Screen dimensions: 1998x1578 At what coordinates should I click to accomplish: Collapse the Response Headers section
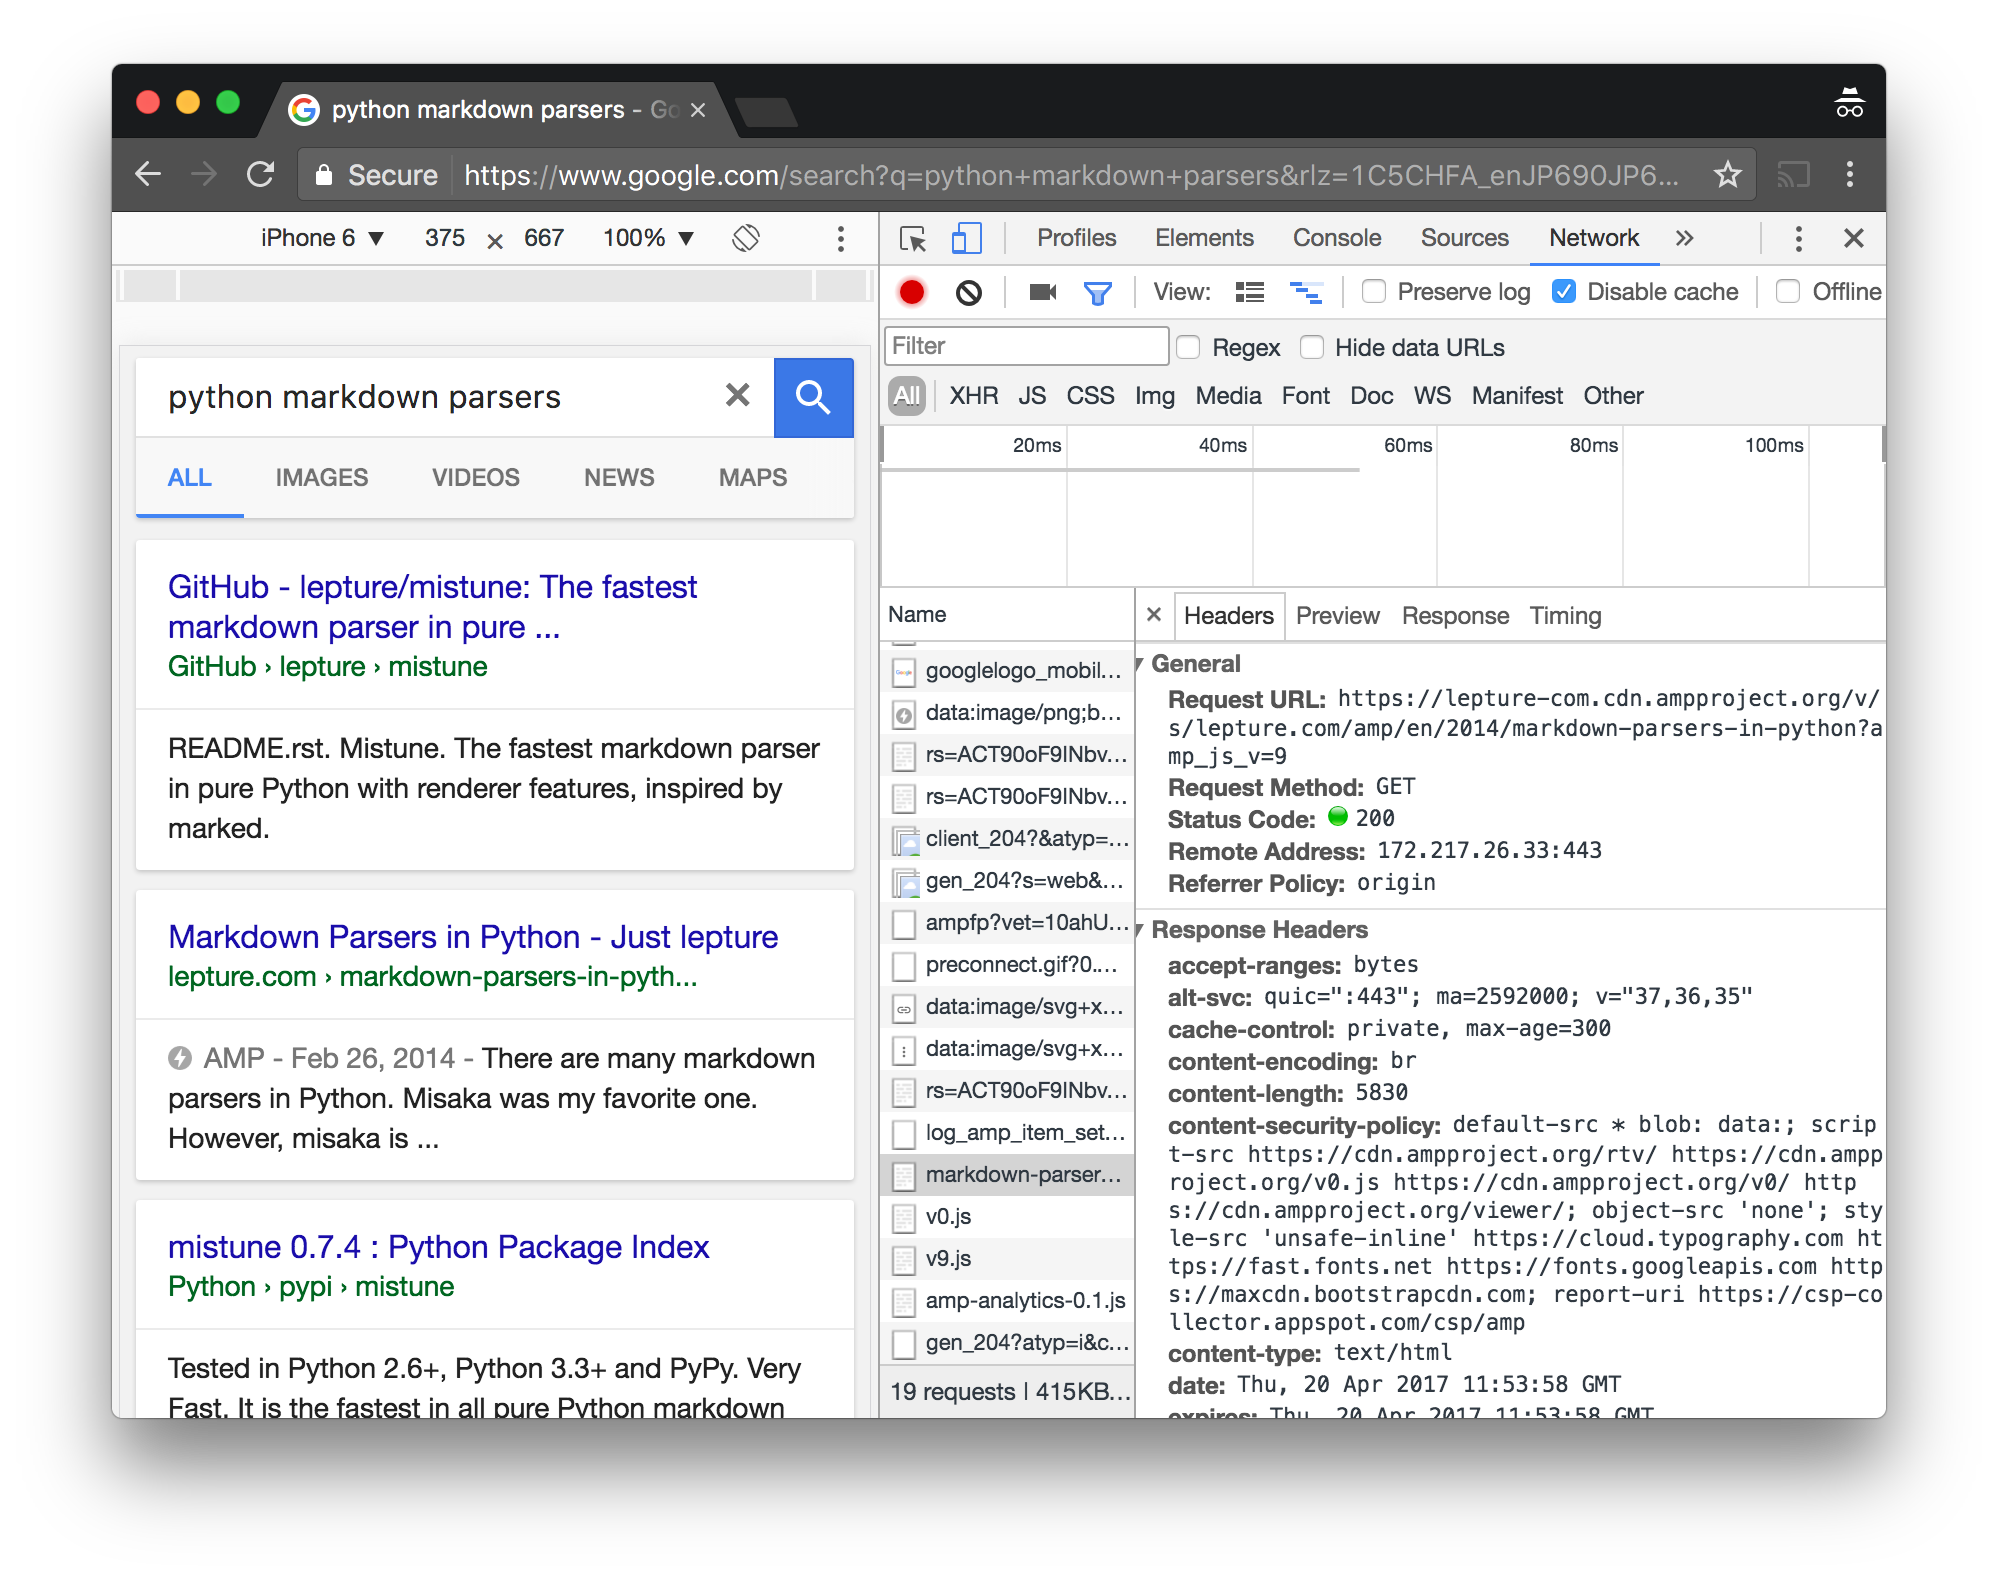pos(1140,930)
